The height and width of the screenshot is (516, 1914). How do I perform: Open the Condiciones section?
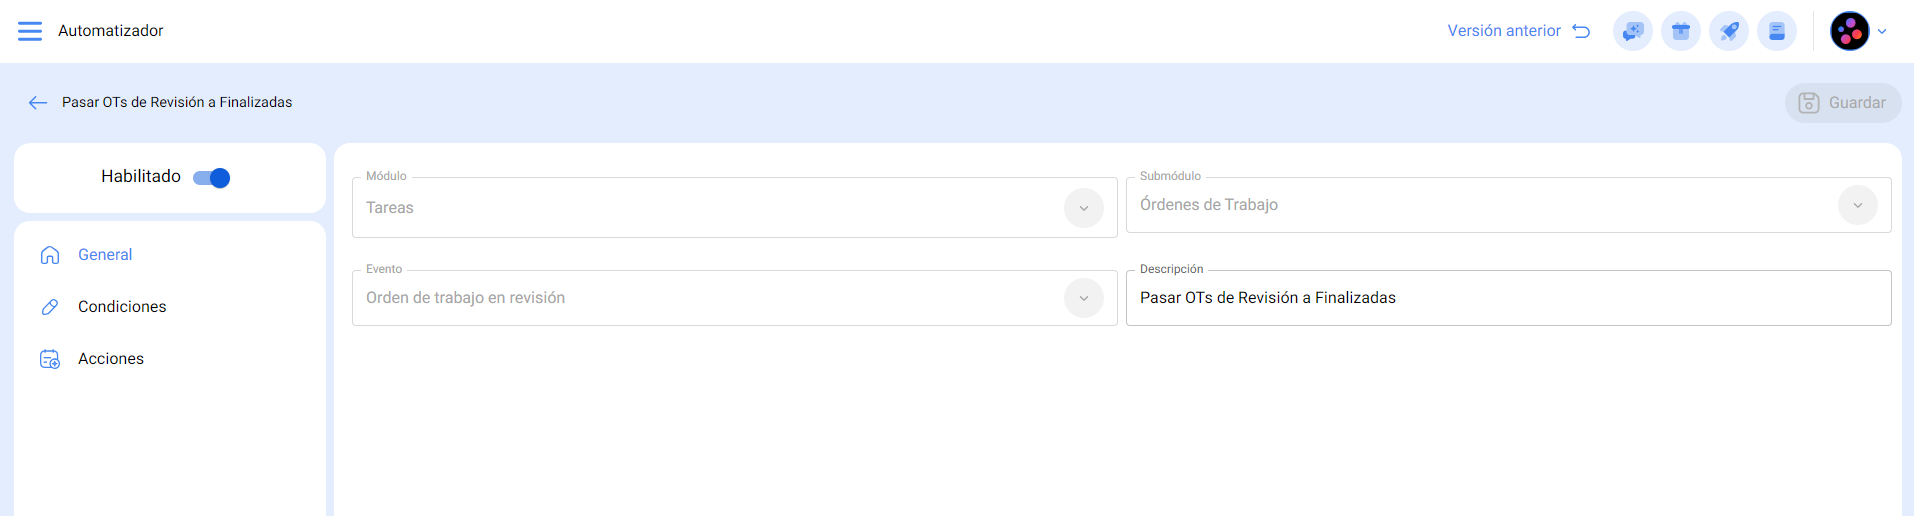click(x=122, y=307)
